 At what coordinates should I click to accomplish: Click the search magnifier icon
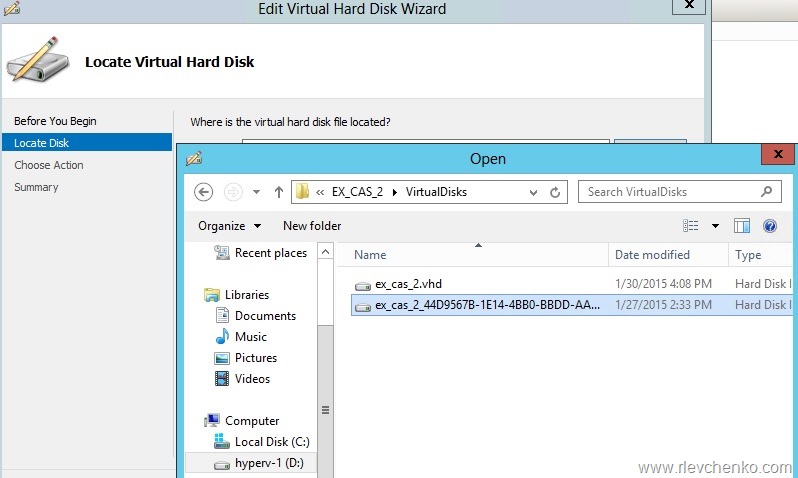click(x=767, y=192)
